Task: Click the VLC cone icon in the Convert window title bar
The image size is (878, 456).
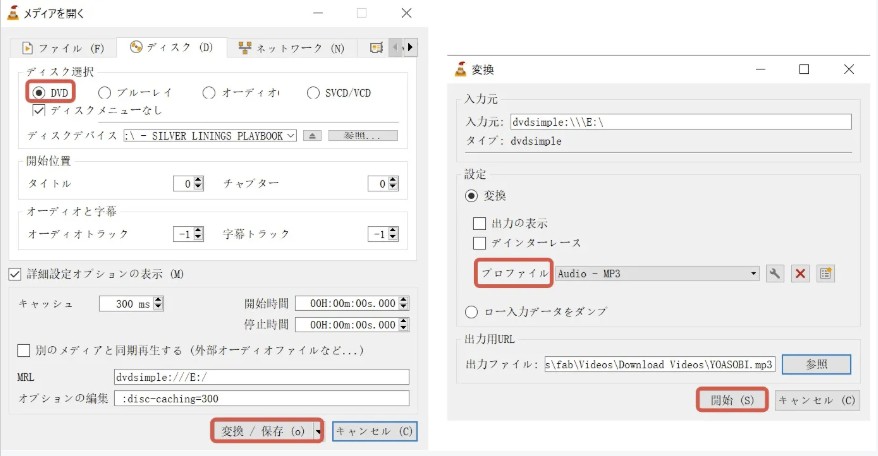Action: (460, 69)
